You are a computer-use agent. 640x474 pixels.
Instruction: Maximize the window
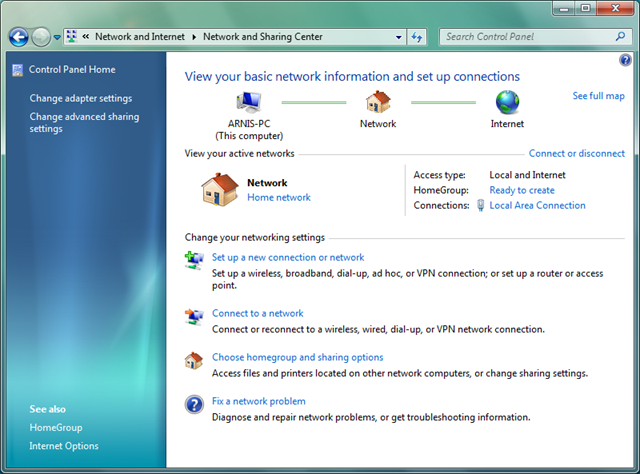click(x=586, y=8)
